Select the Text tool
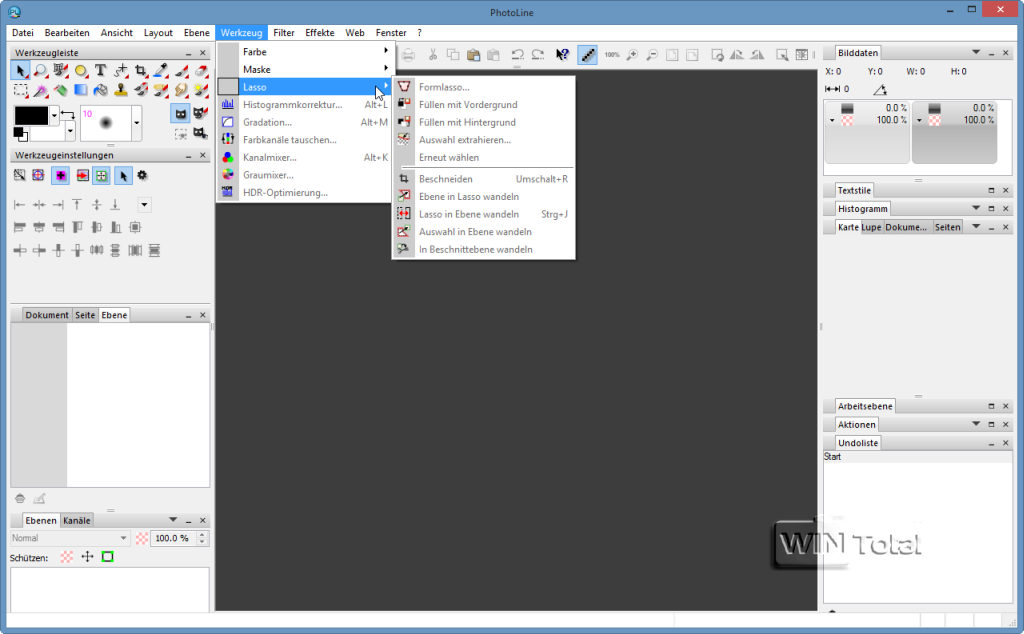 (x=101, y=71)
